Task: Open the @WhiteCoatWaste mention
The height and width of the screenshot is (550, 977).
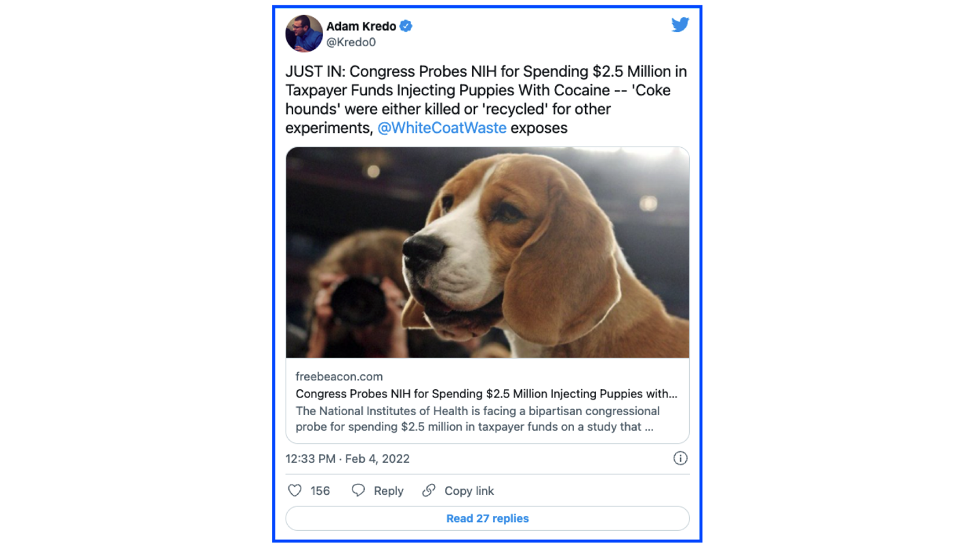Action: (441, 128)
